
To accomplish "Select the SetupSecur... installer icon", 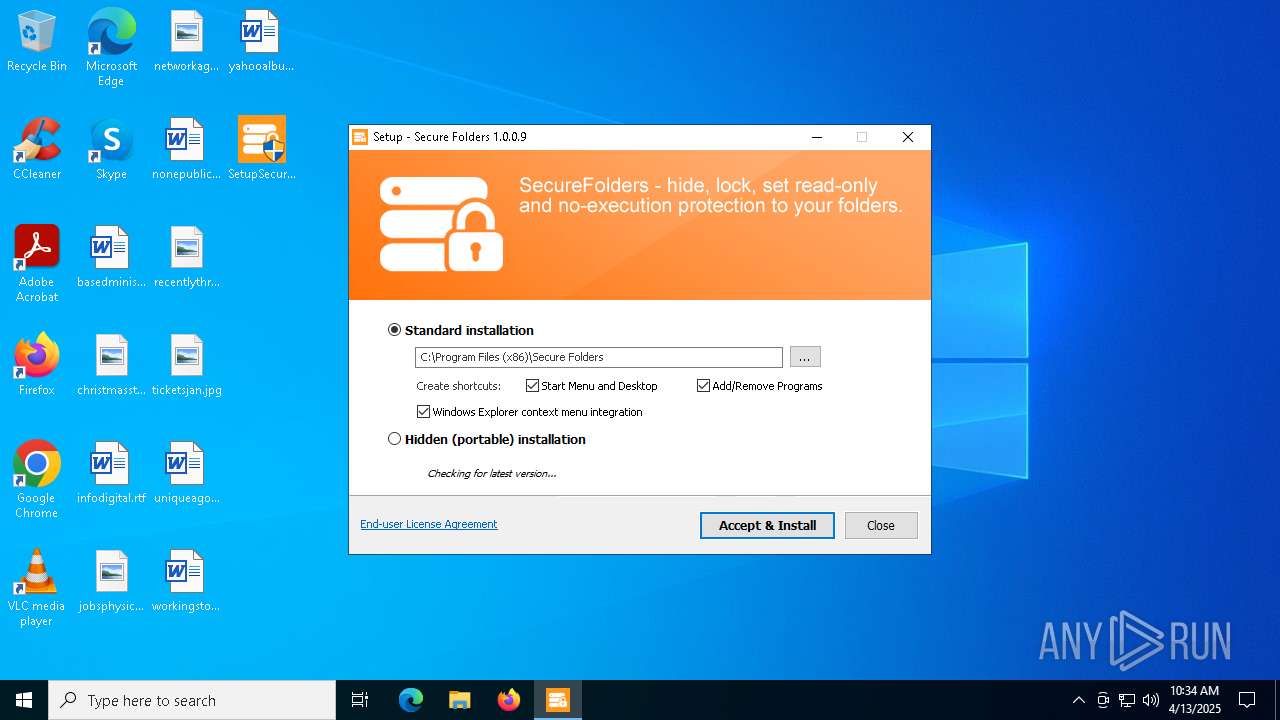I will [261, 150].
